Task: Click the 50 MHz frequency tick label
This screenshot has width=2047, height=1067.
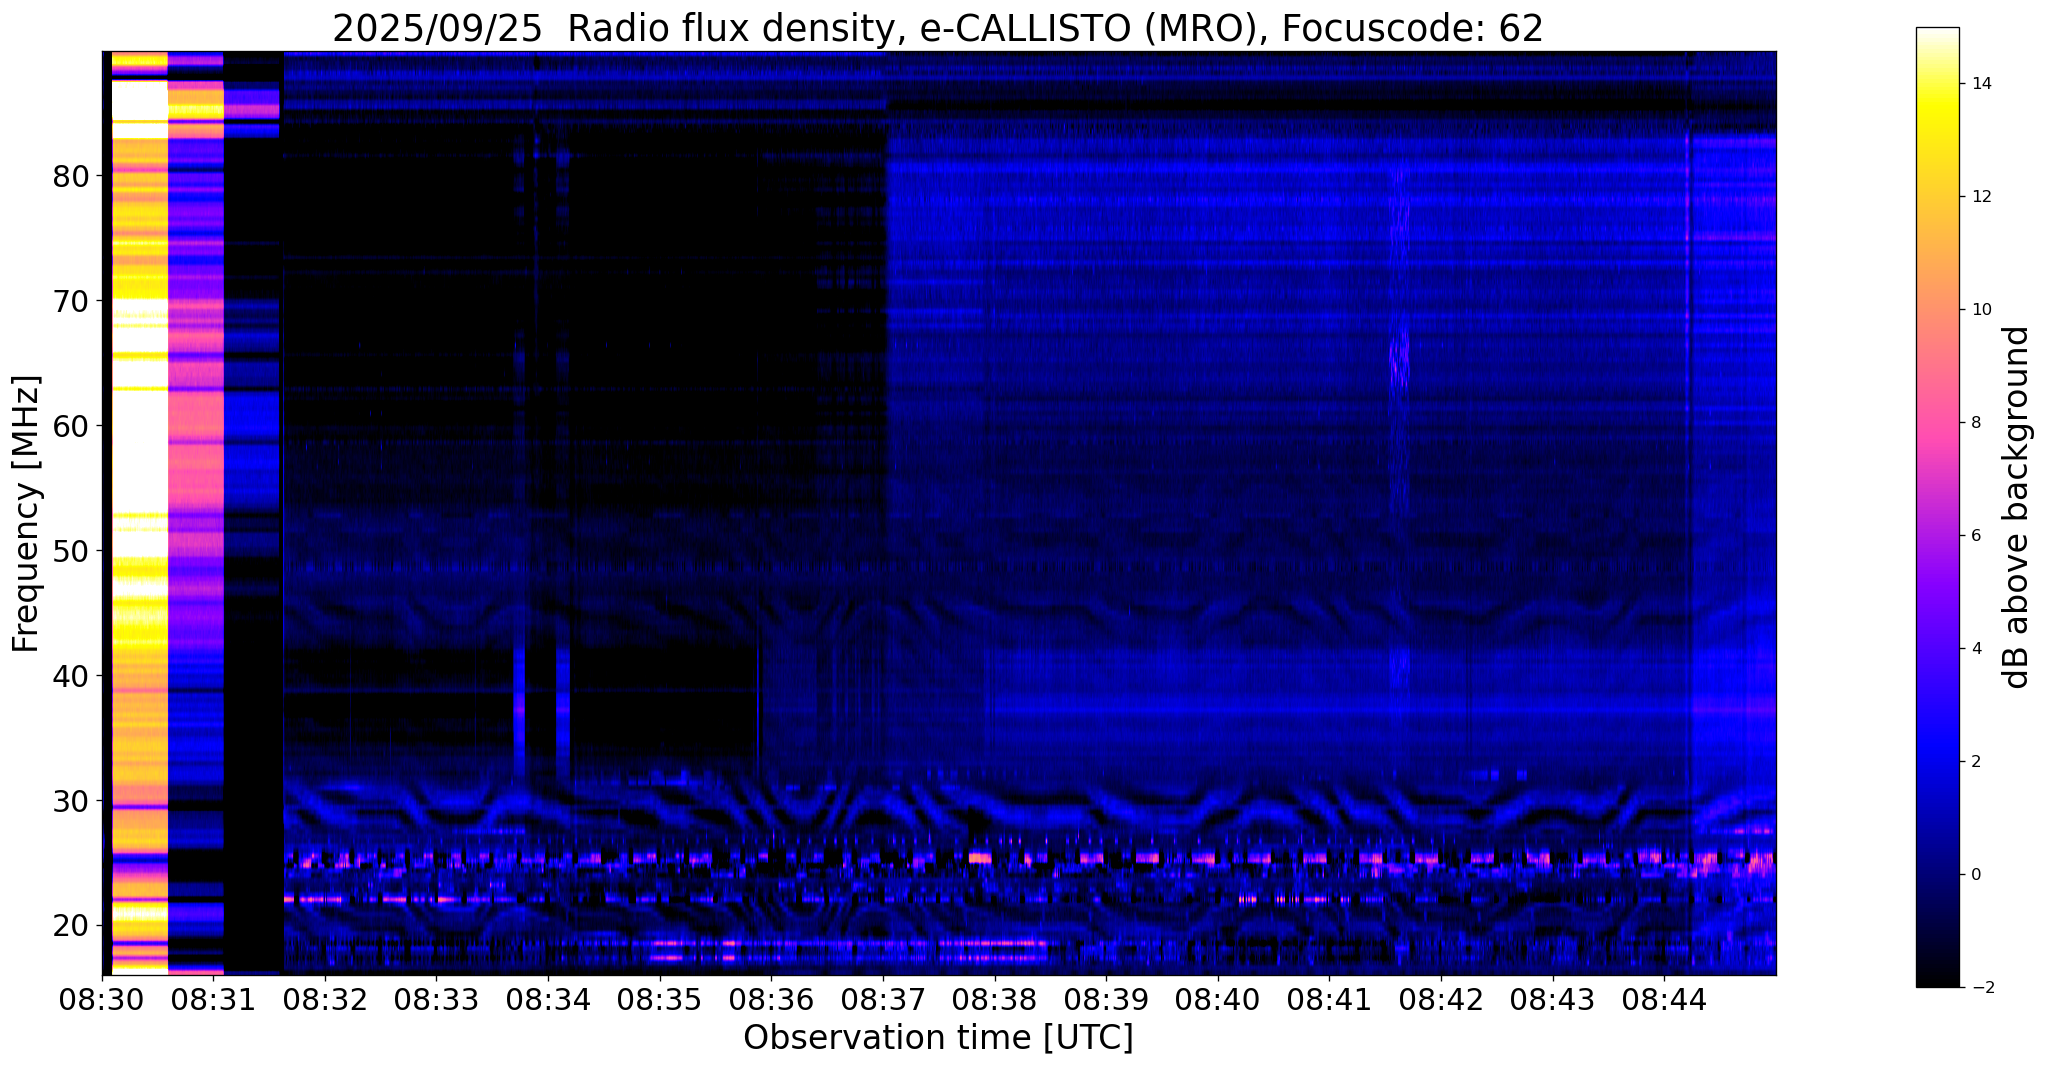Action: (x=70, y=551)
